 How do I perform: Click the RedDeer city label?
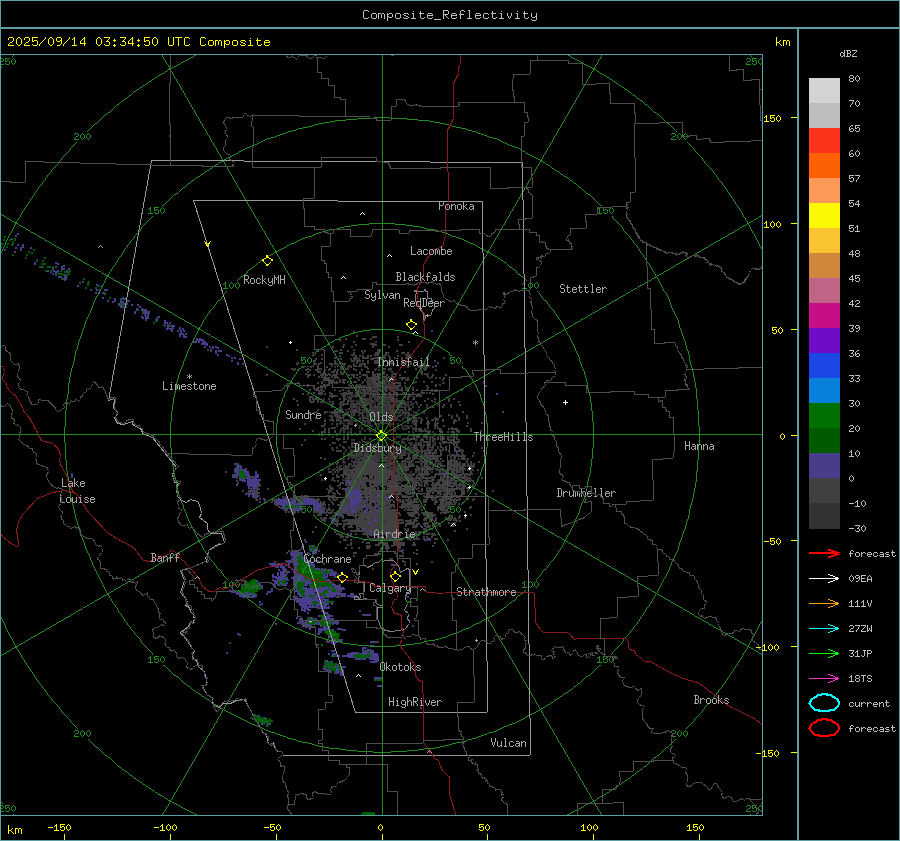424,303
